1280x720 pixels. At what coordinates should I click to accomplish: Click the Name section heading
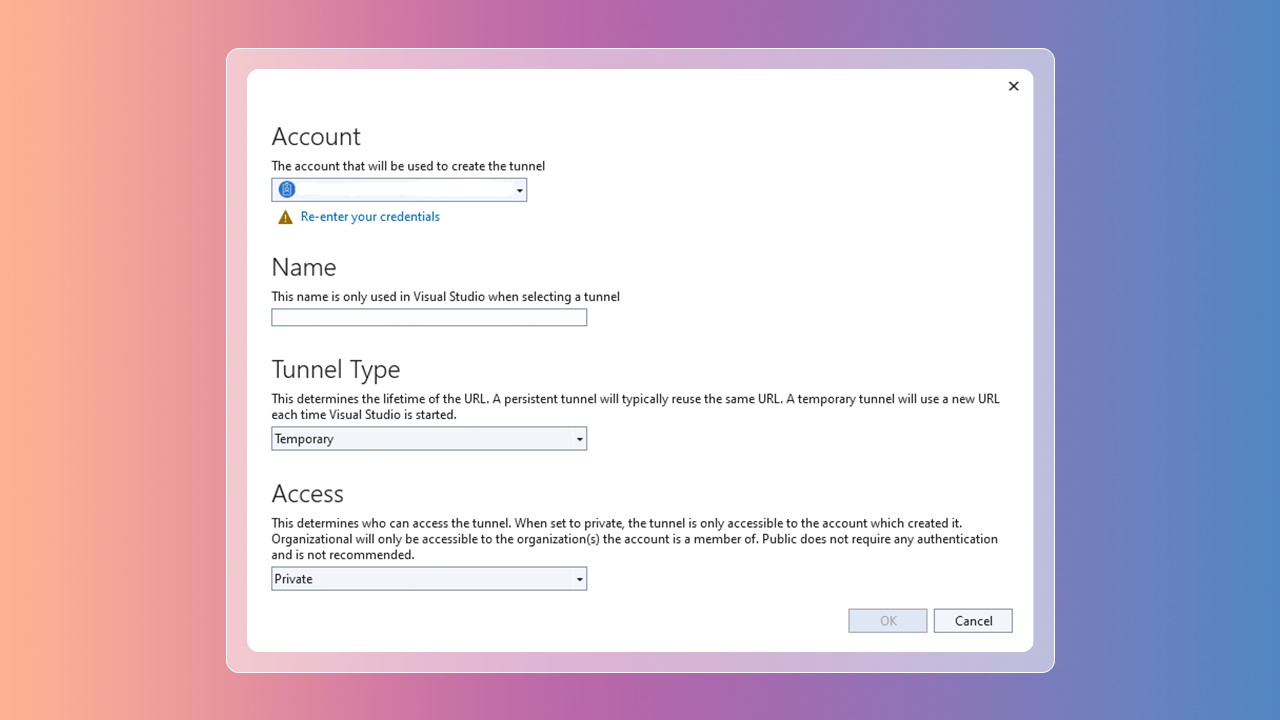[304, 267]
